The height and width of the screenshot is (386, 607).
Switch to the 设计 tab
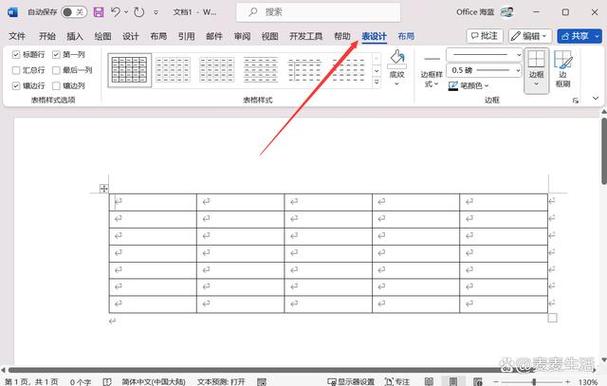130,36
